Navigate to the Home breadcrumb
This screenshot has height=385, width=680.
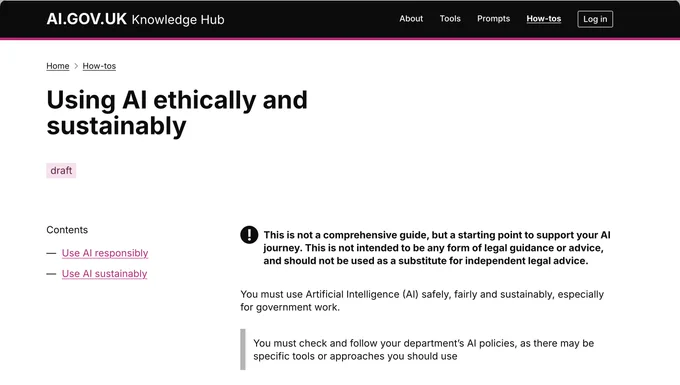(x=58, y=66)
